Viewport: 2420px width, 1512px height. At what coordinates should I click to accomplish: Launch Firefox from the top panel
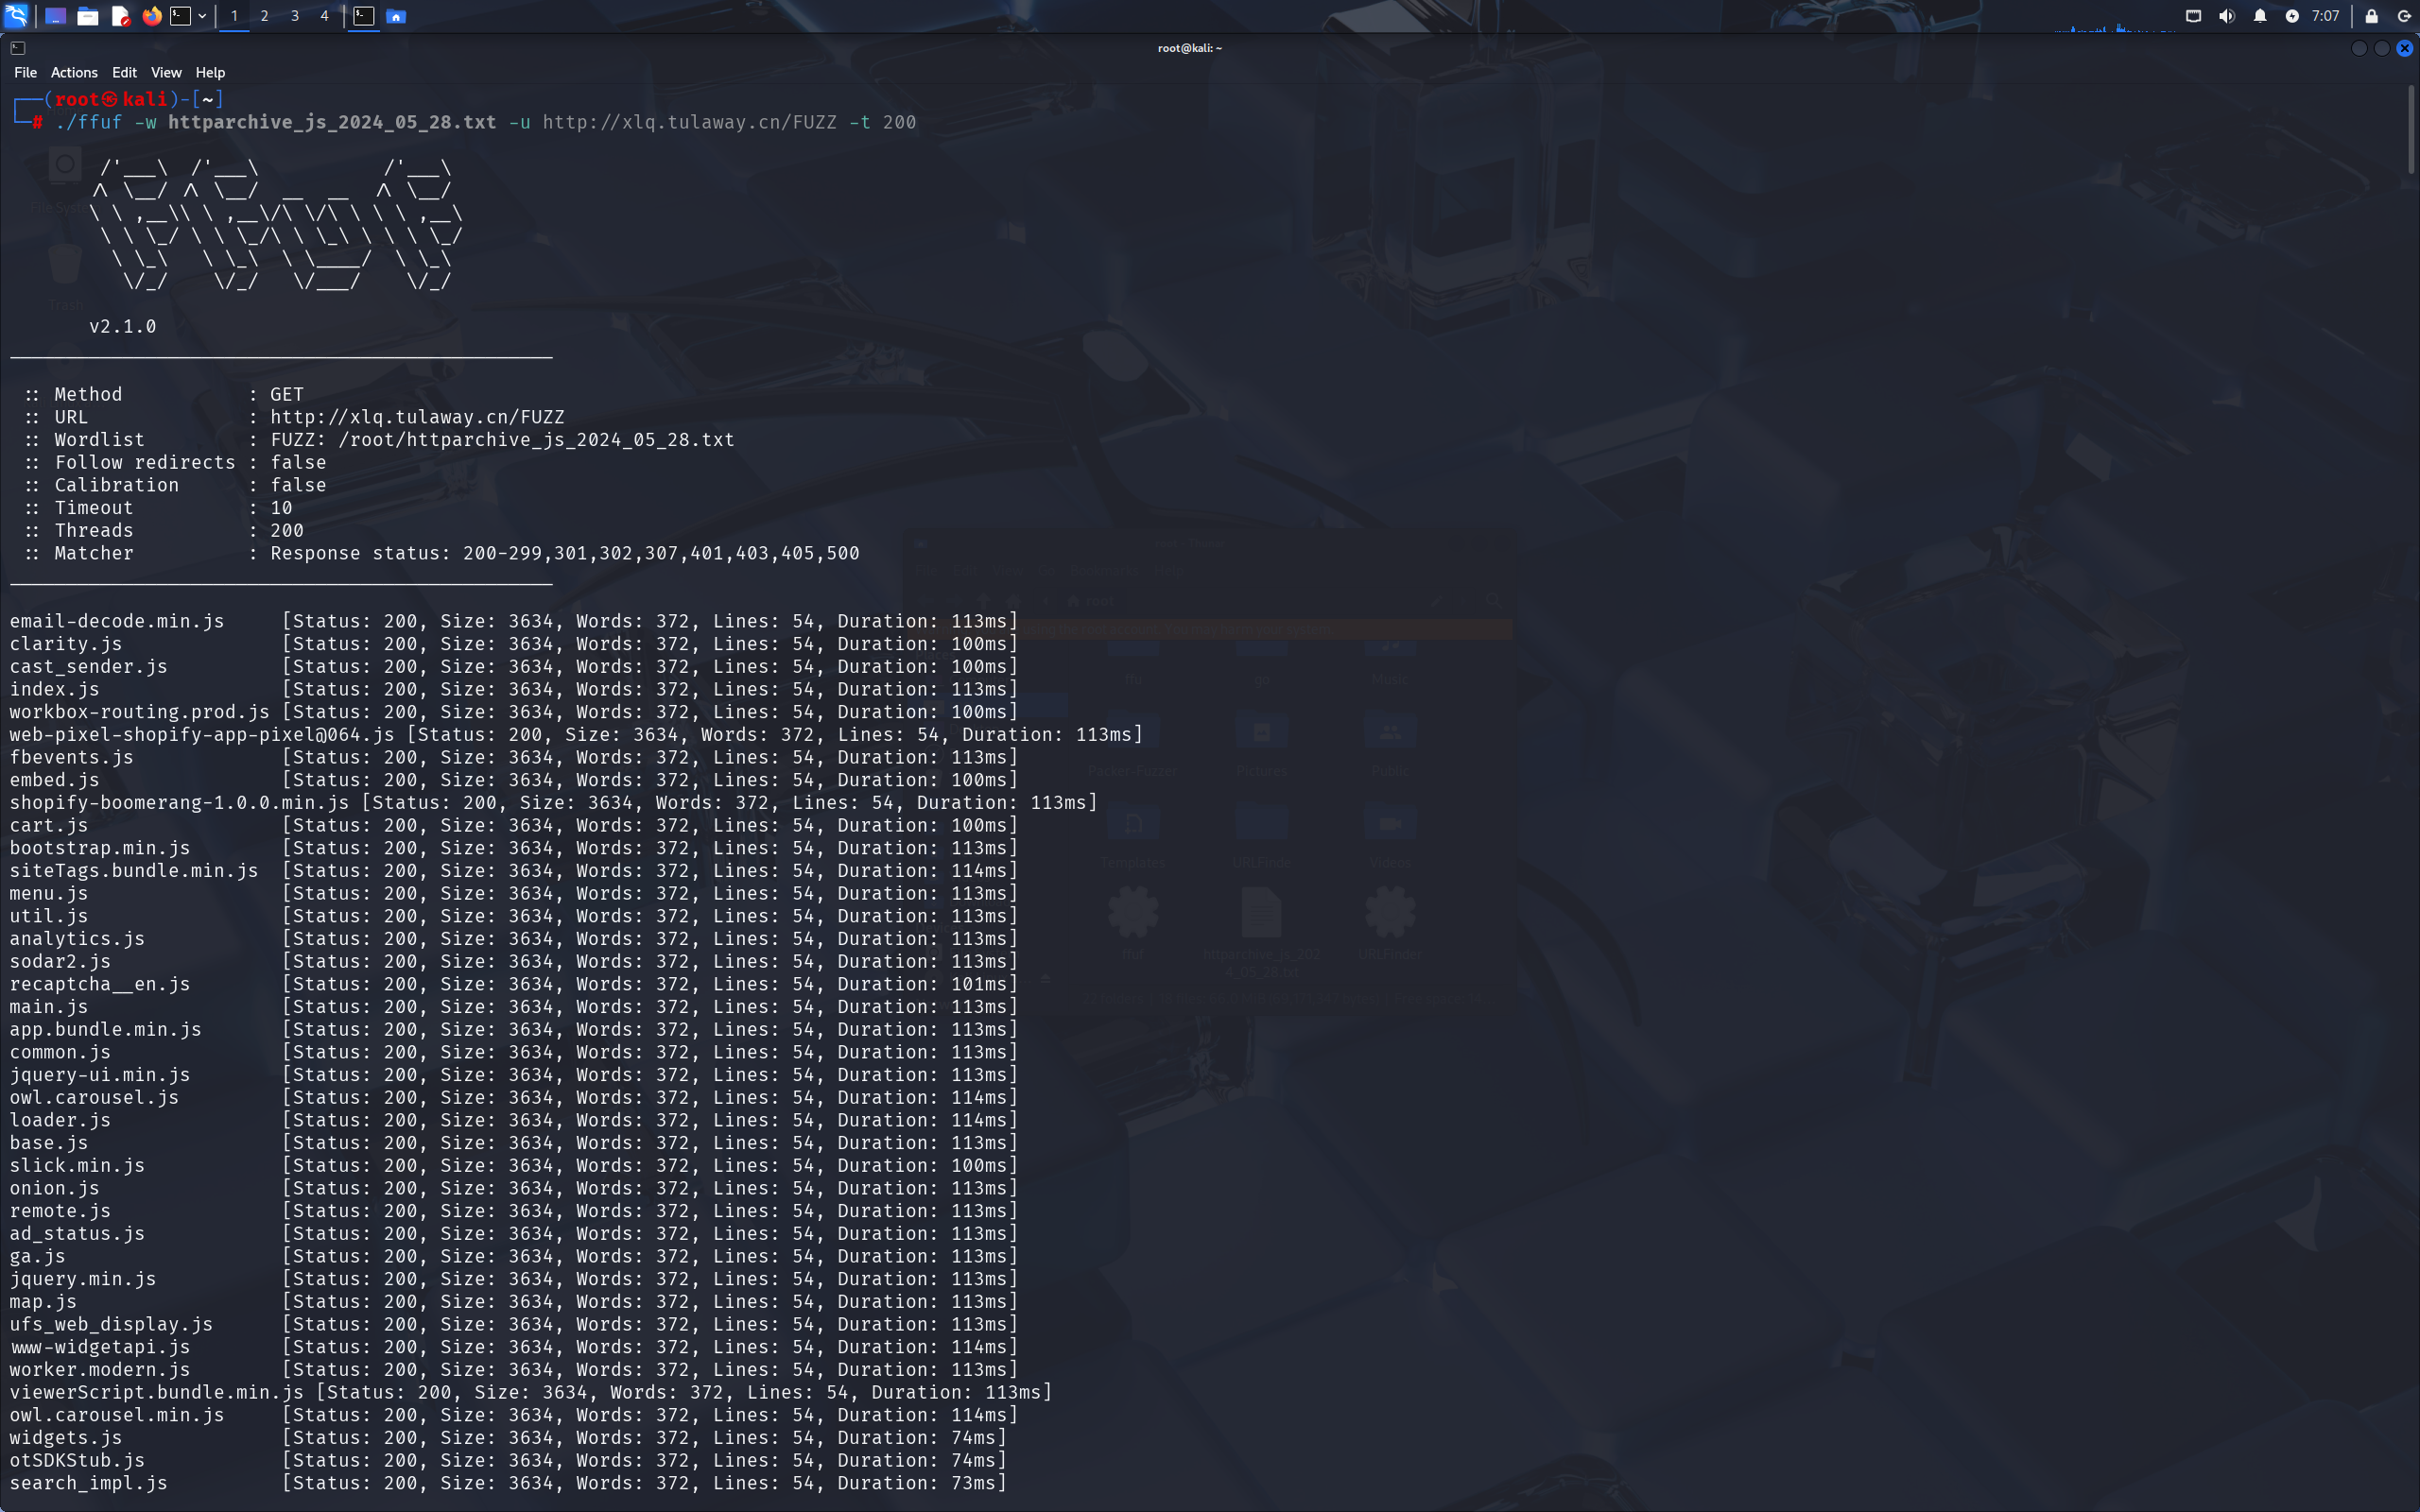point(152,16)
